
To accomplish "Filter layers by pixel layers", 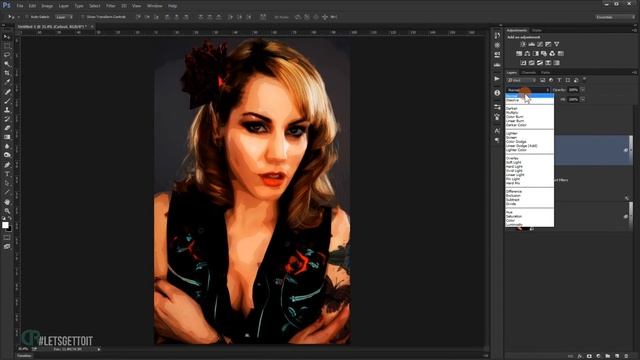I will (x=542, y=80).
